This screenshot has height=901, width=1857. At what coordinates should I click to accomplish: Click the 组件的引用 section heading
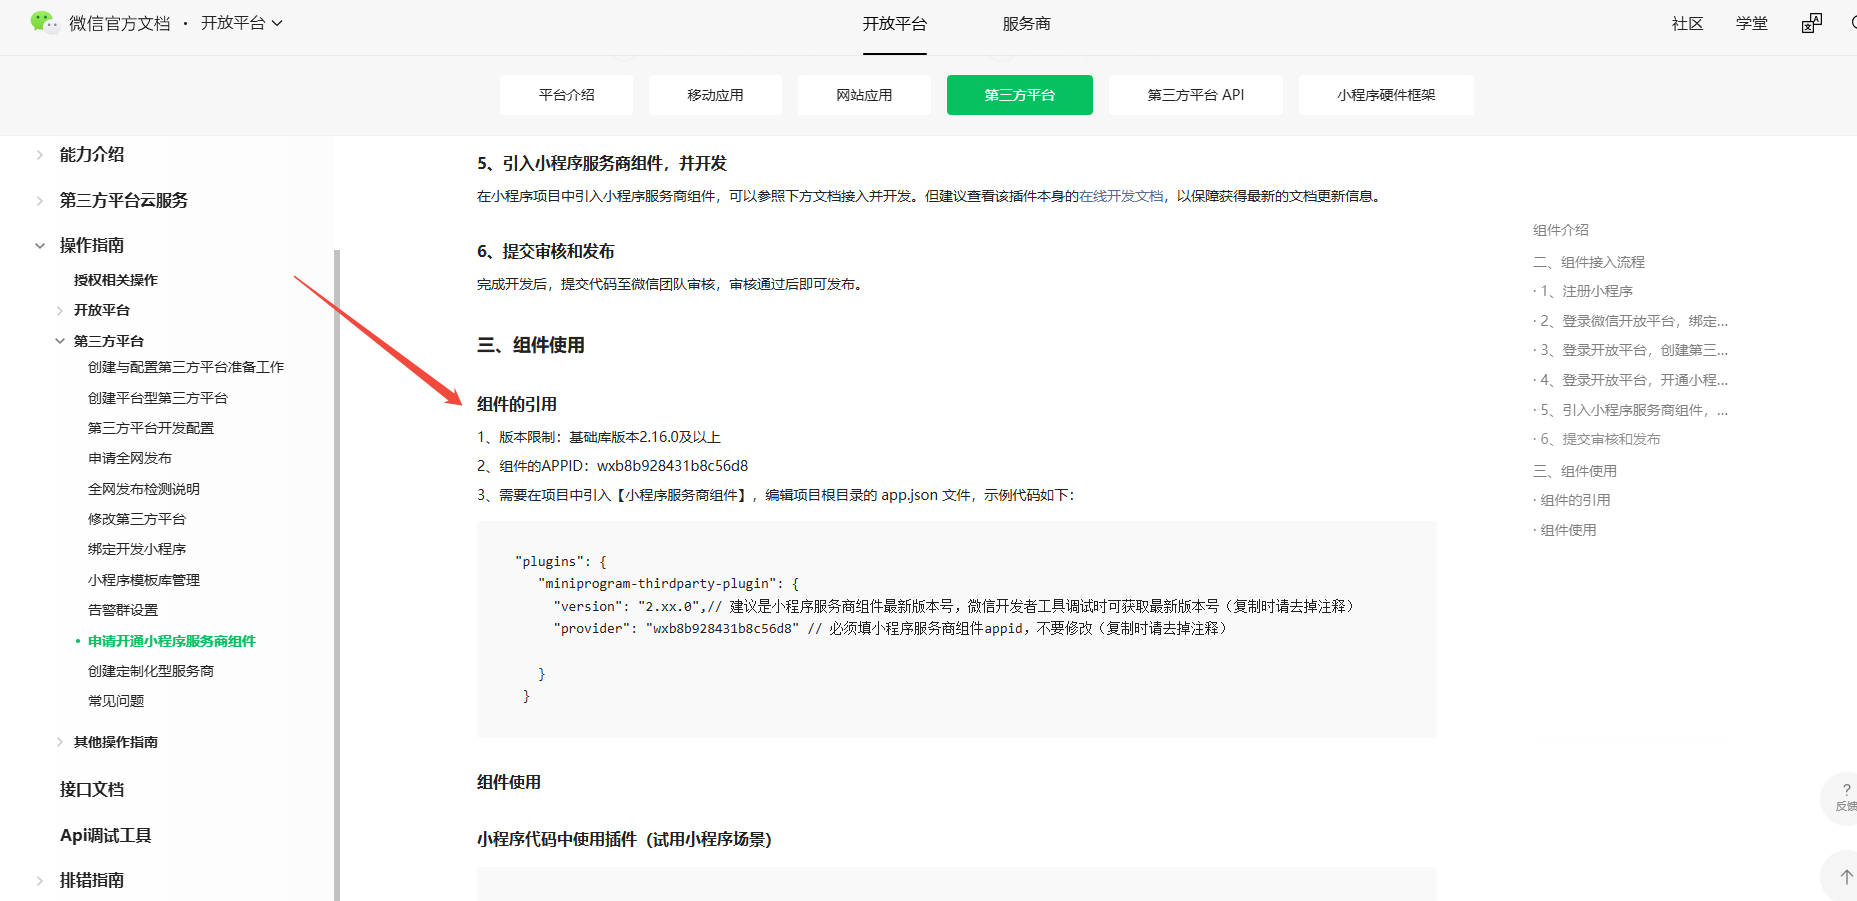tap(517, 404)
